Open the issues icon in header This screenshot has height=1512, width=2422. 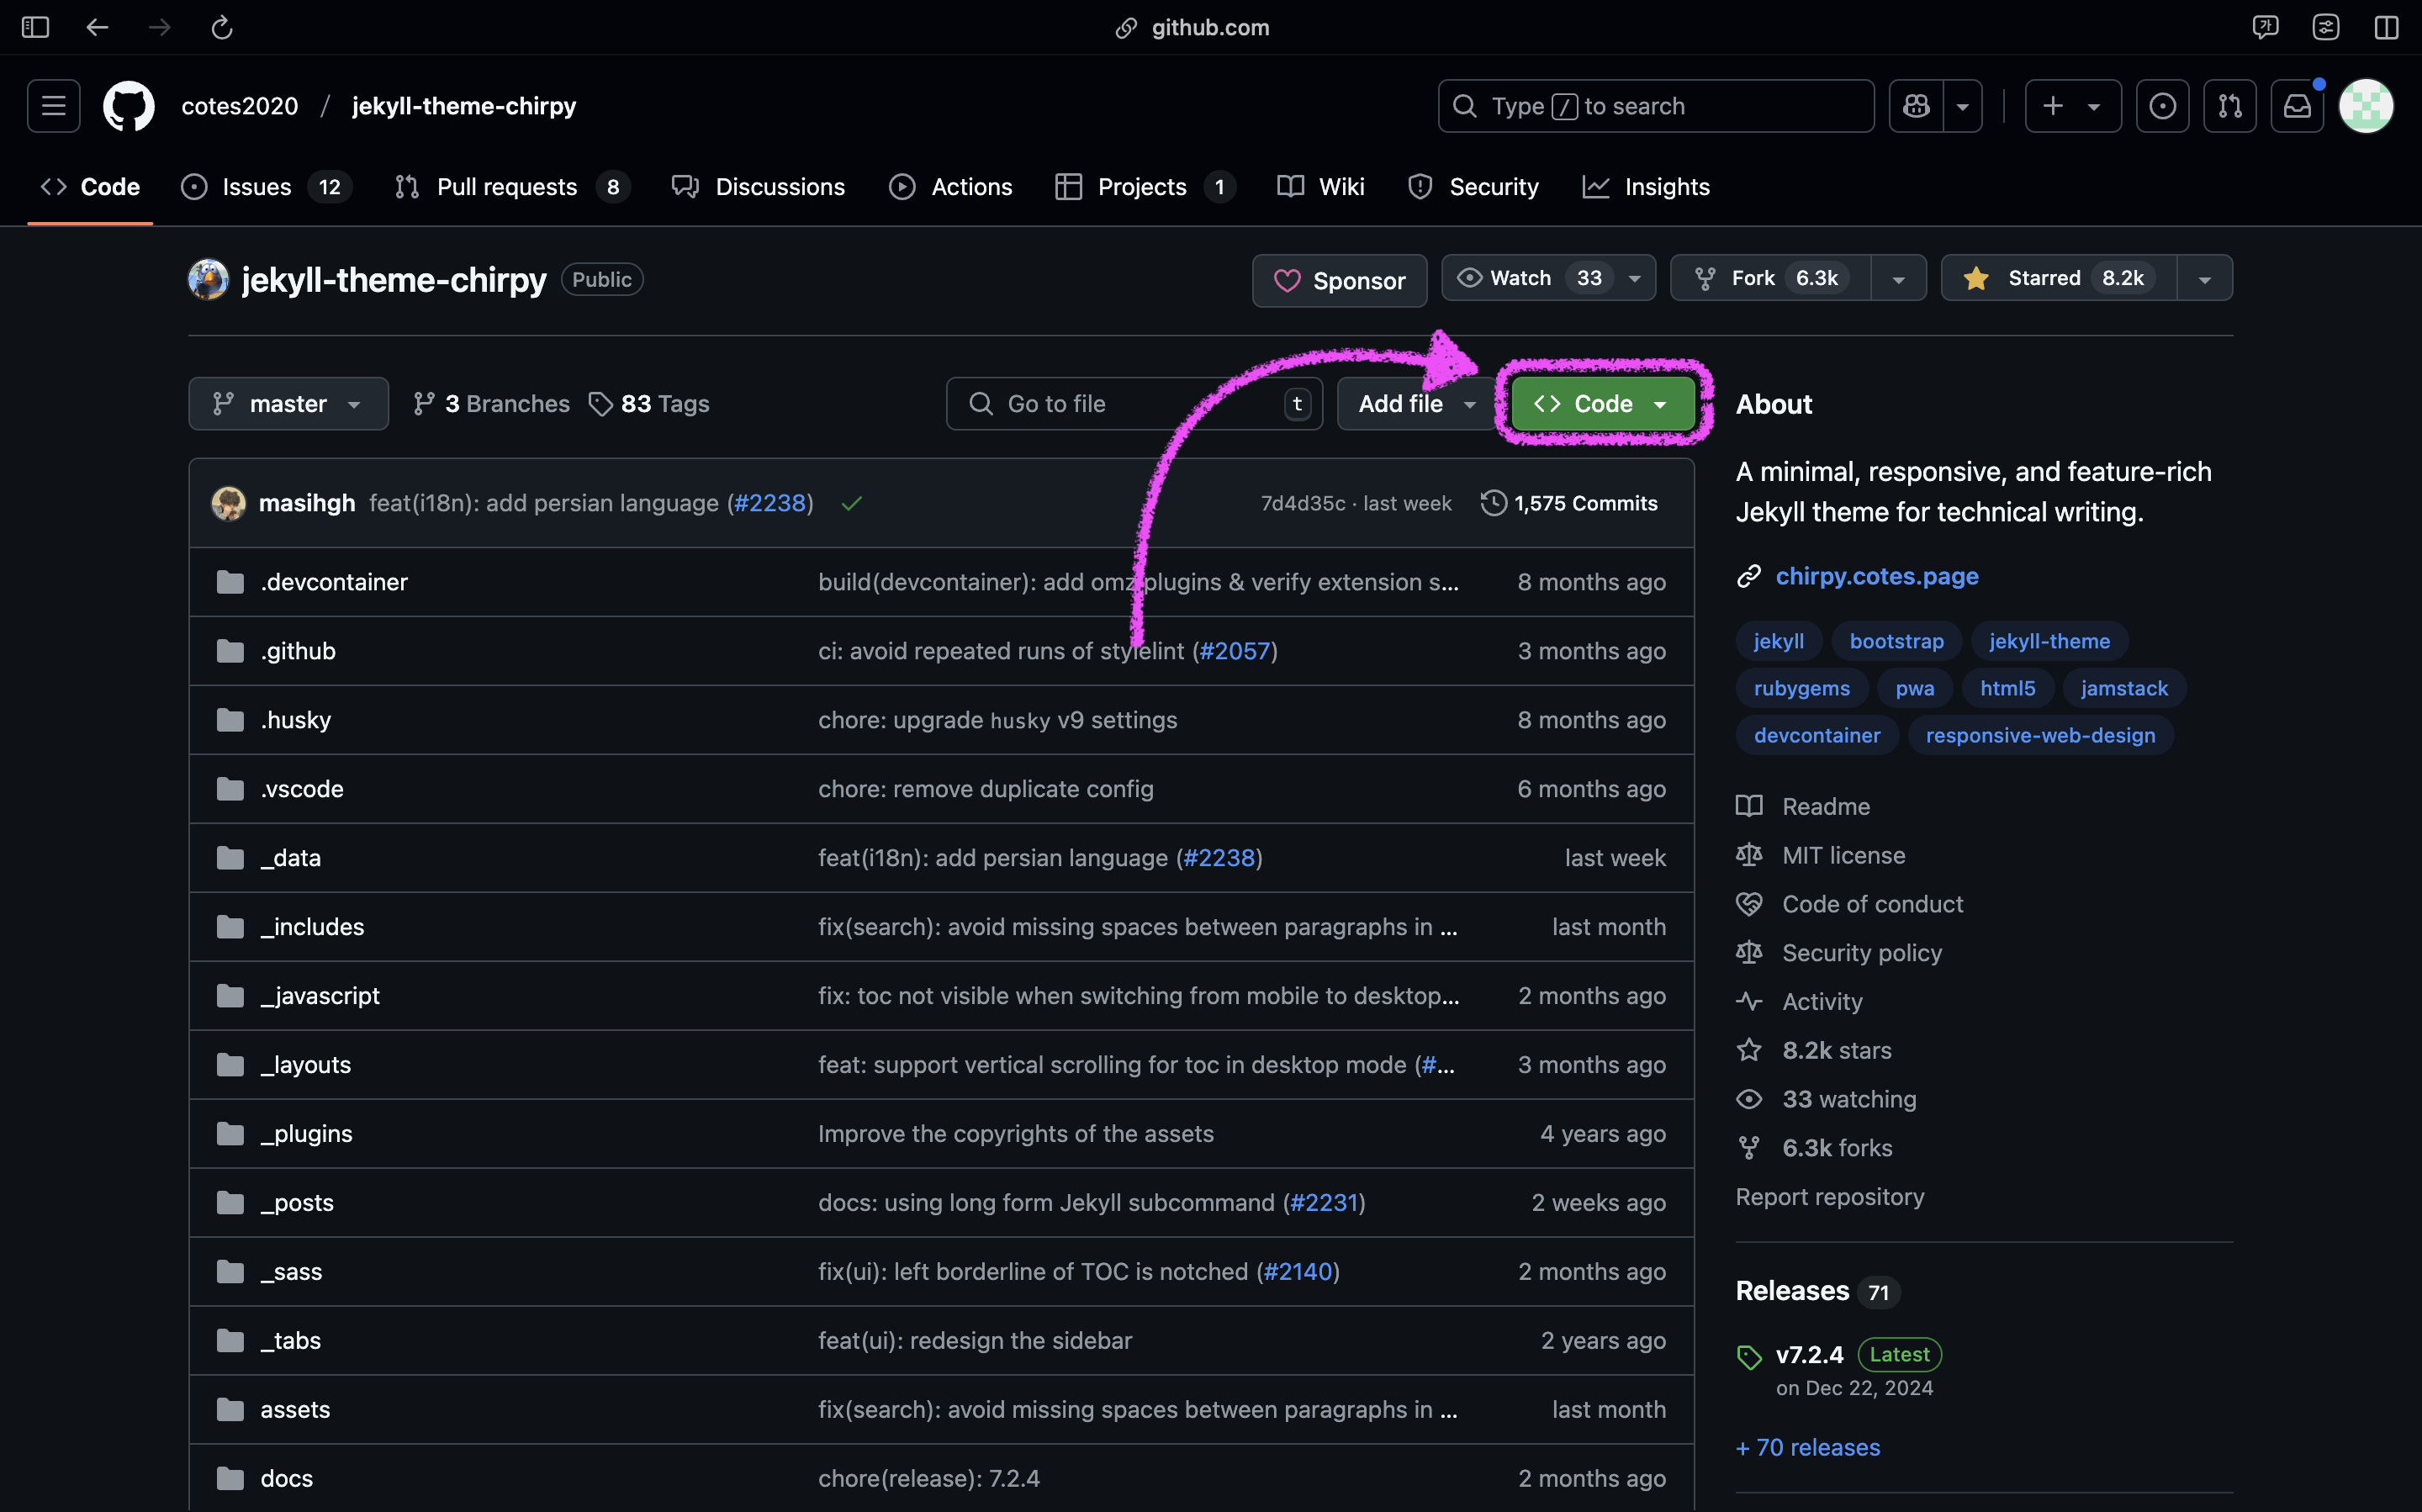[x=2162, y=106]
